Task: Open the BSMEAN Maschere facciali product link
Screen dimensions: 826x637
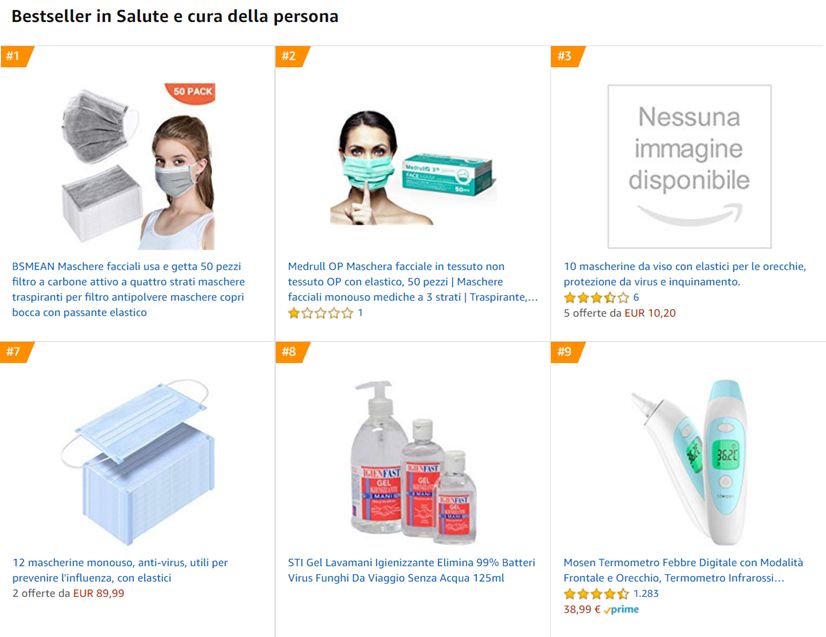Action: pos(128,289)
